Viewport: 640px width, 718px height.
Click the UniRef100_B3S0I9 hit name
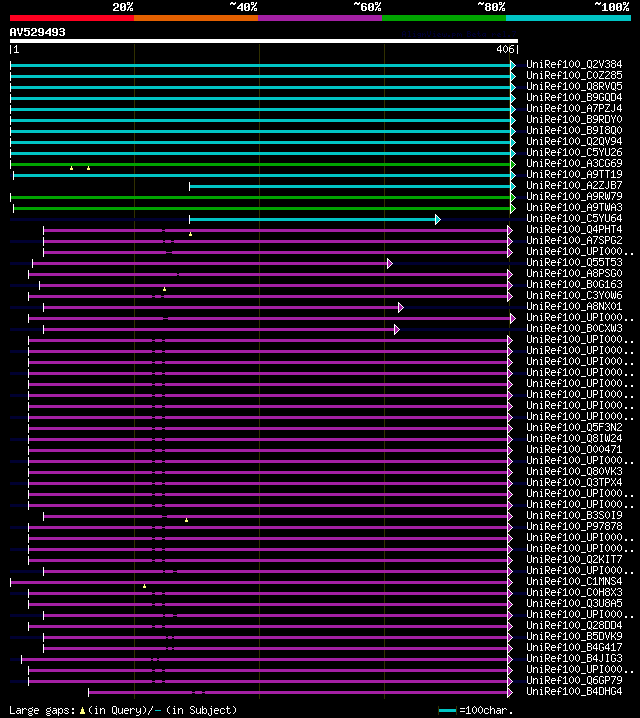point(574,515)
